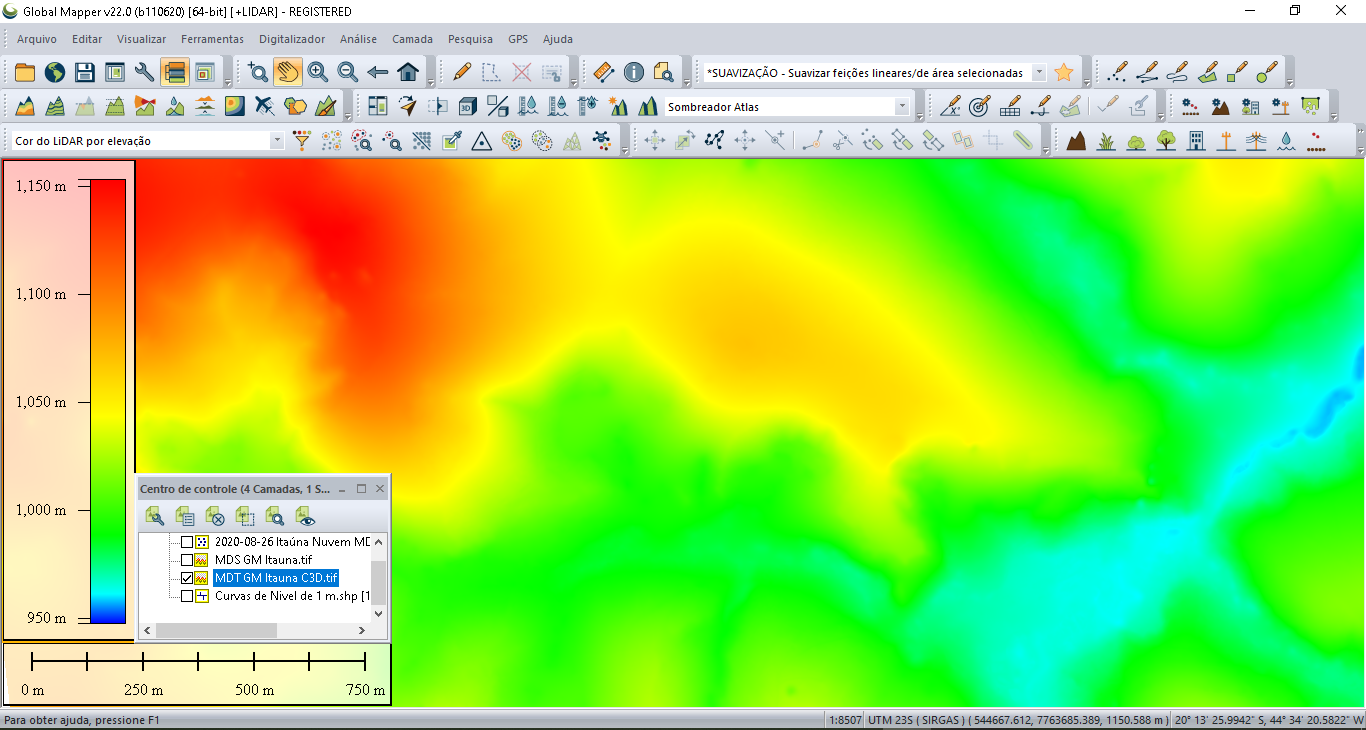
Task: Expand the SUAVIZAÇÃO favorites dropdown
Action: 1039,72
